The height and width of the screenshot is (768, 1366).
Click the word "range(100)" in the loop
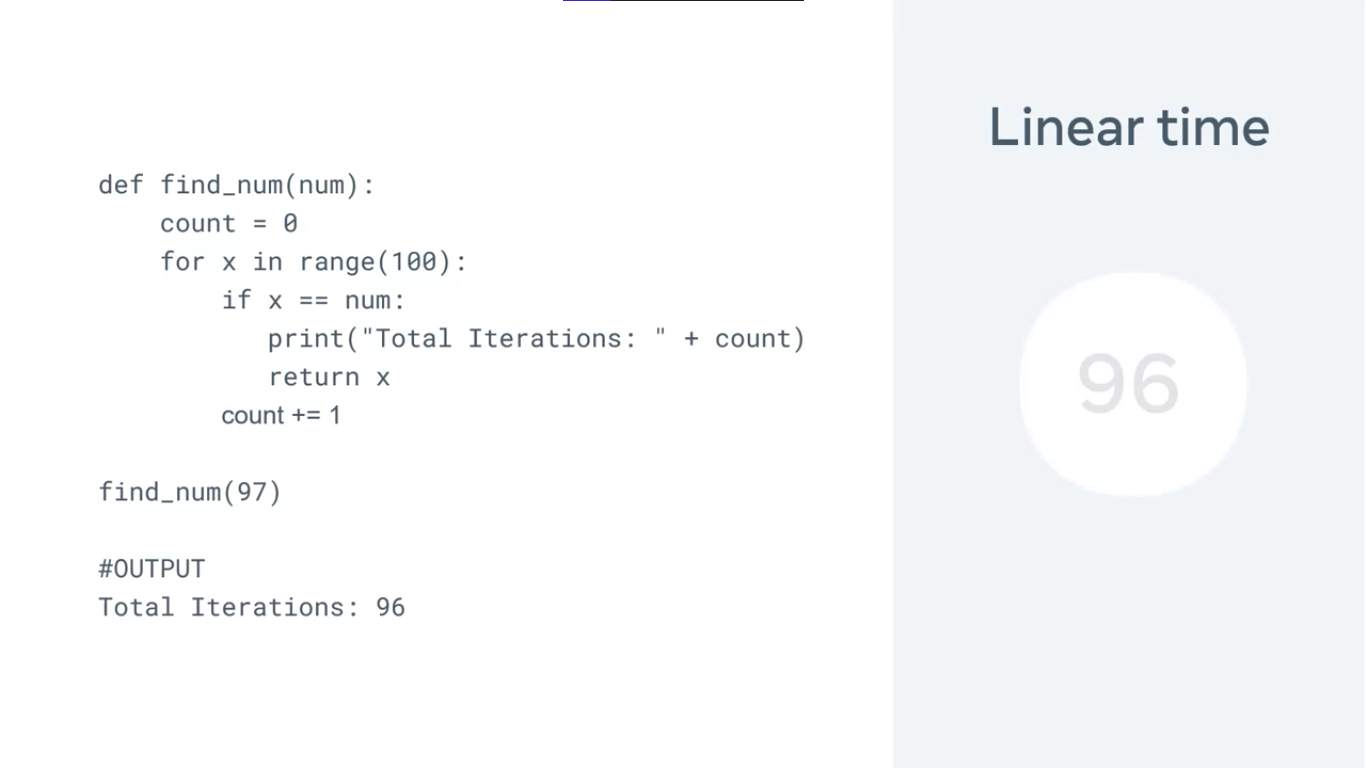pos(383,262)
